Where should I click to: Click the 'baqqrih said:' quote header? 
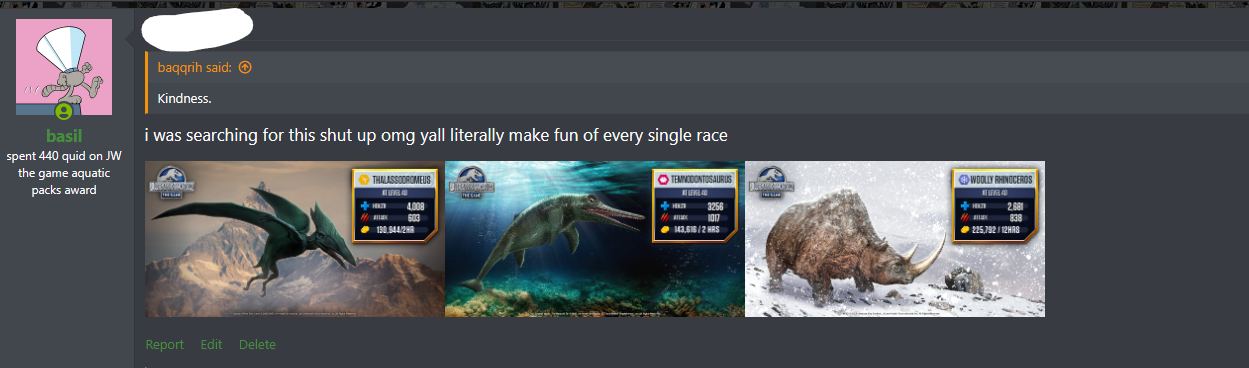(195, 68)
